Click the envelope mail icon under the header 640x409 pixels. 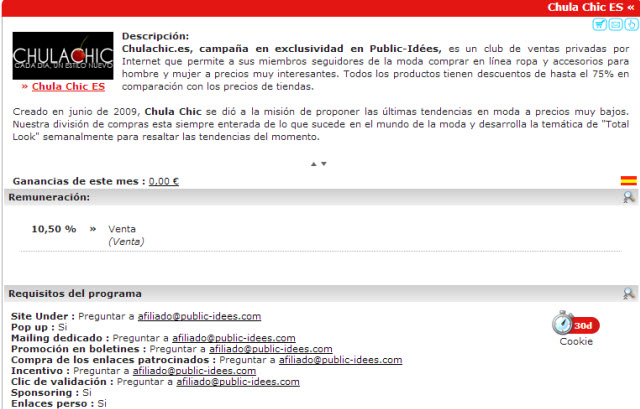(615, 24)
